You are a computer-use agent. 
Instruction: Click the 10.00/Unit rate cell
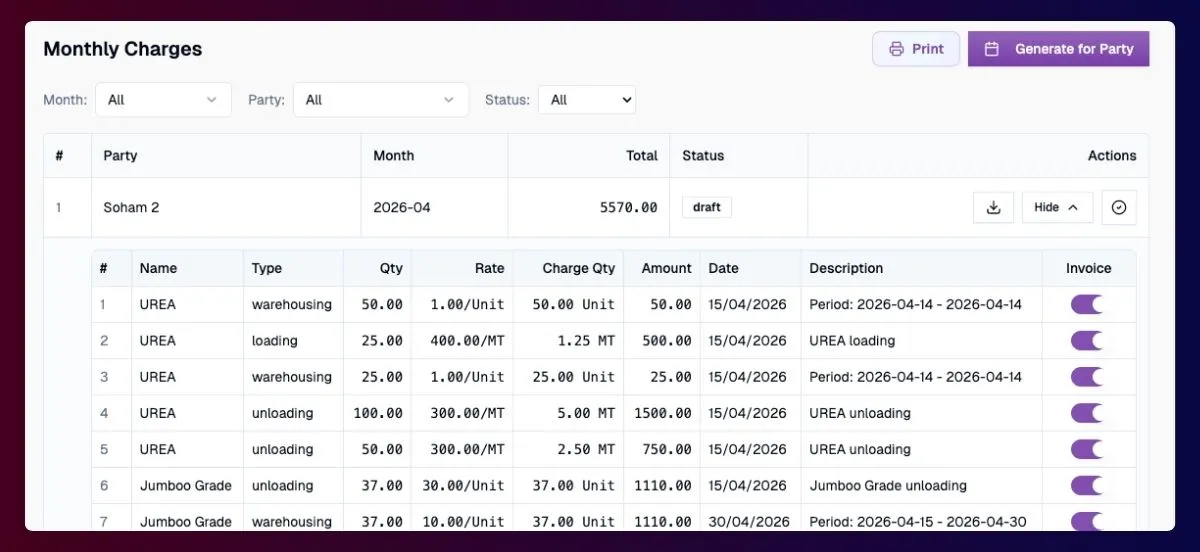pyautogui.click(x=464, y=521)
